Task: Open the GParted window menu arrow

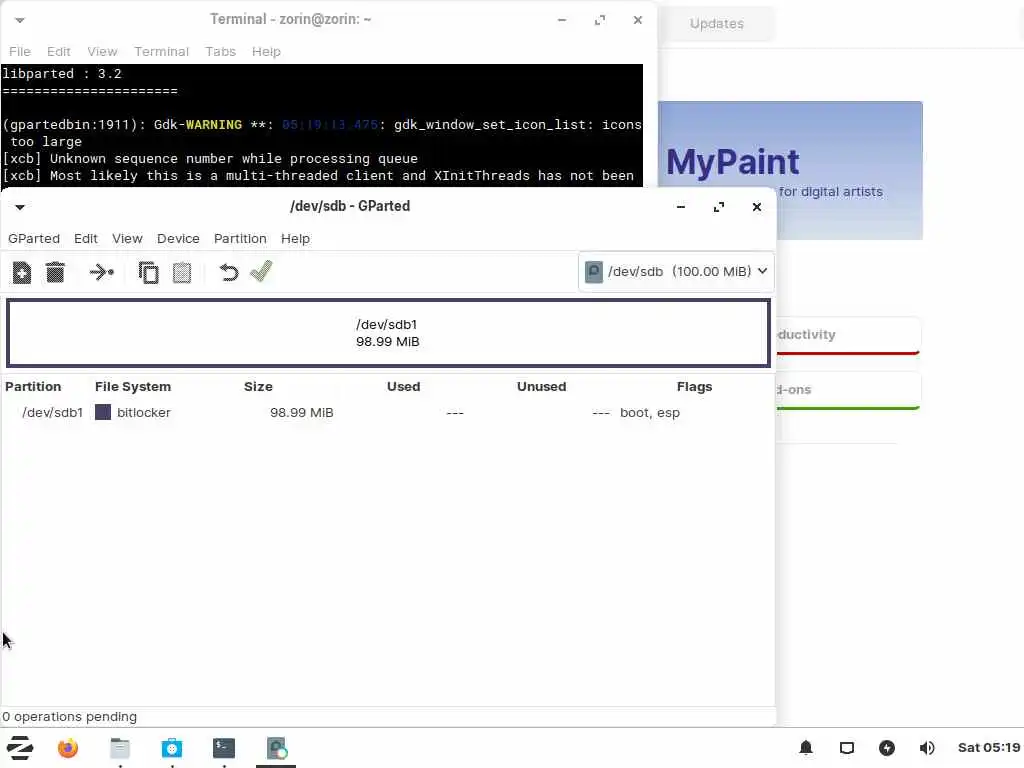Action: 20,207
